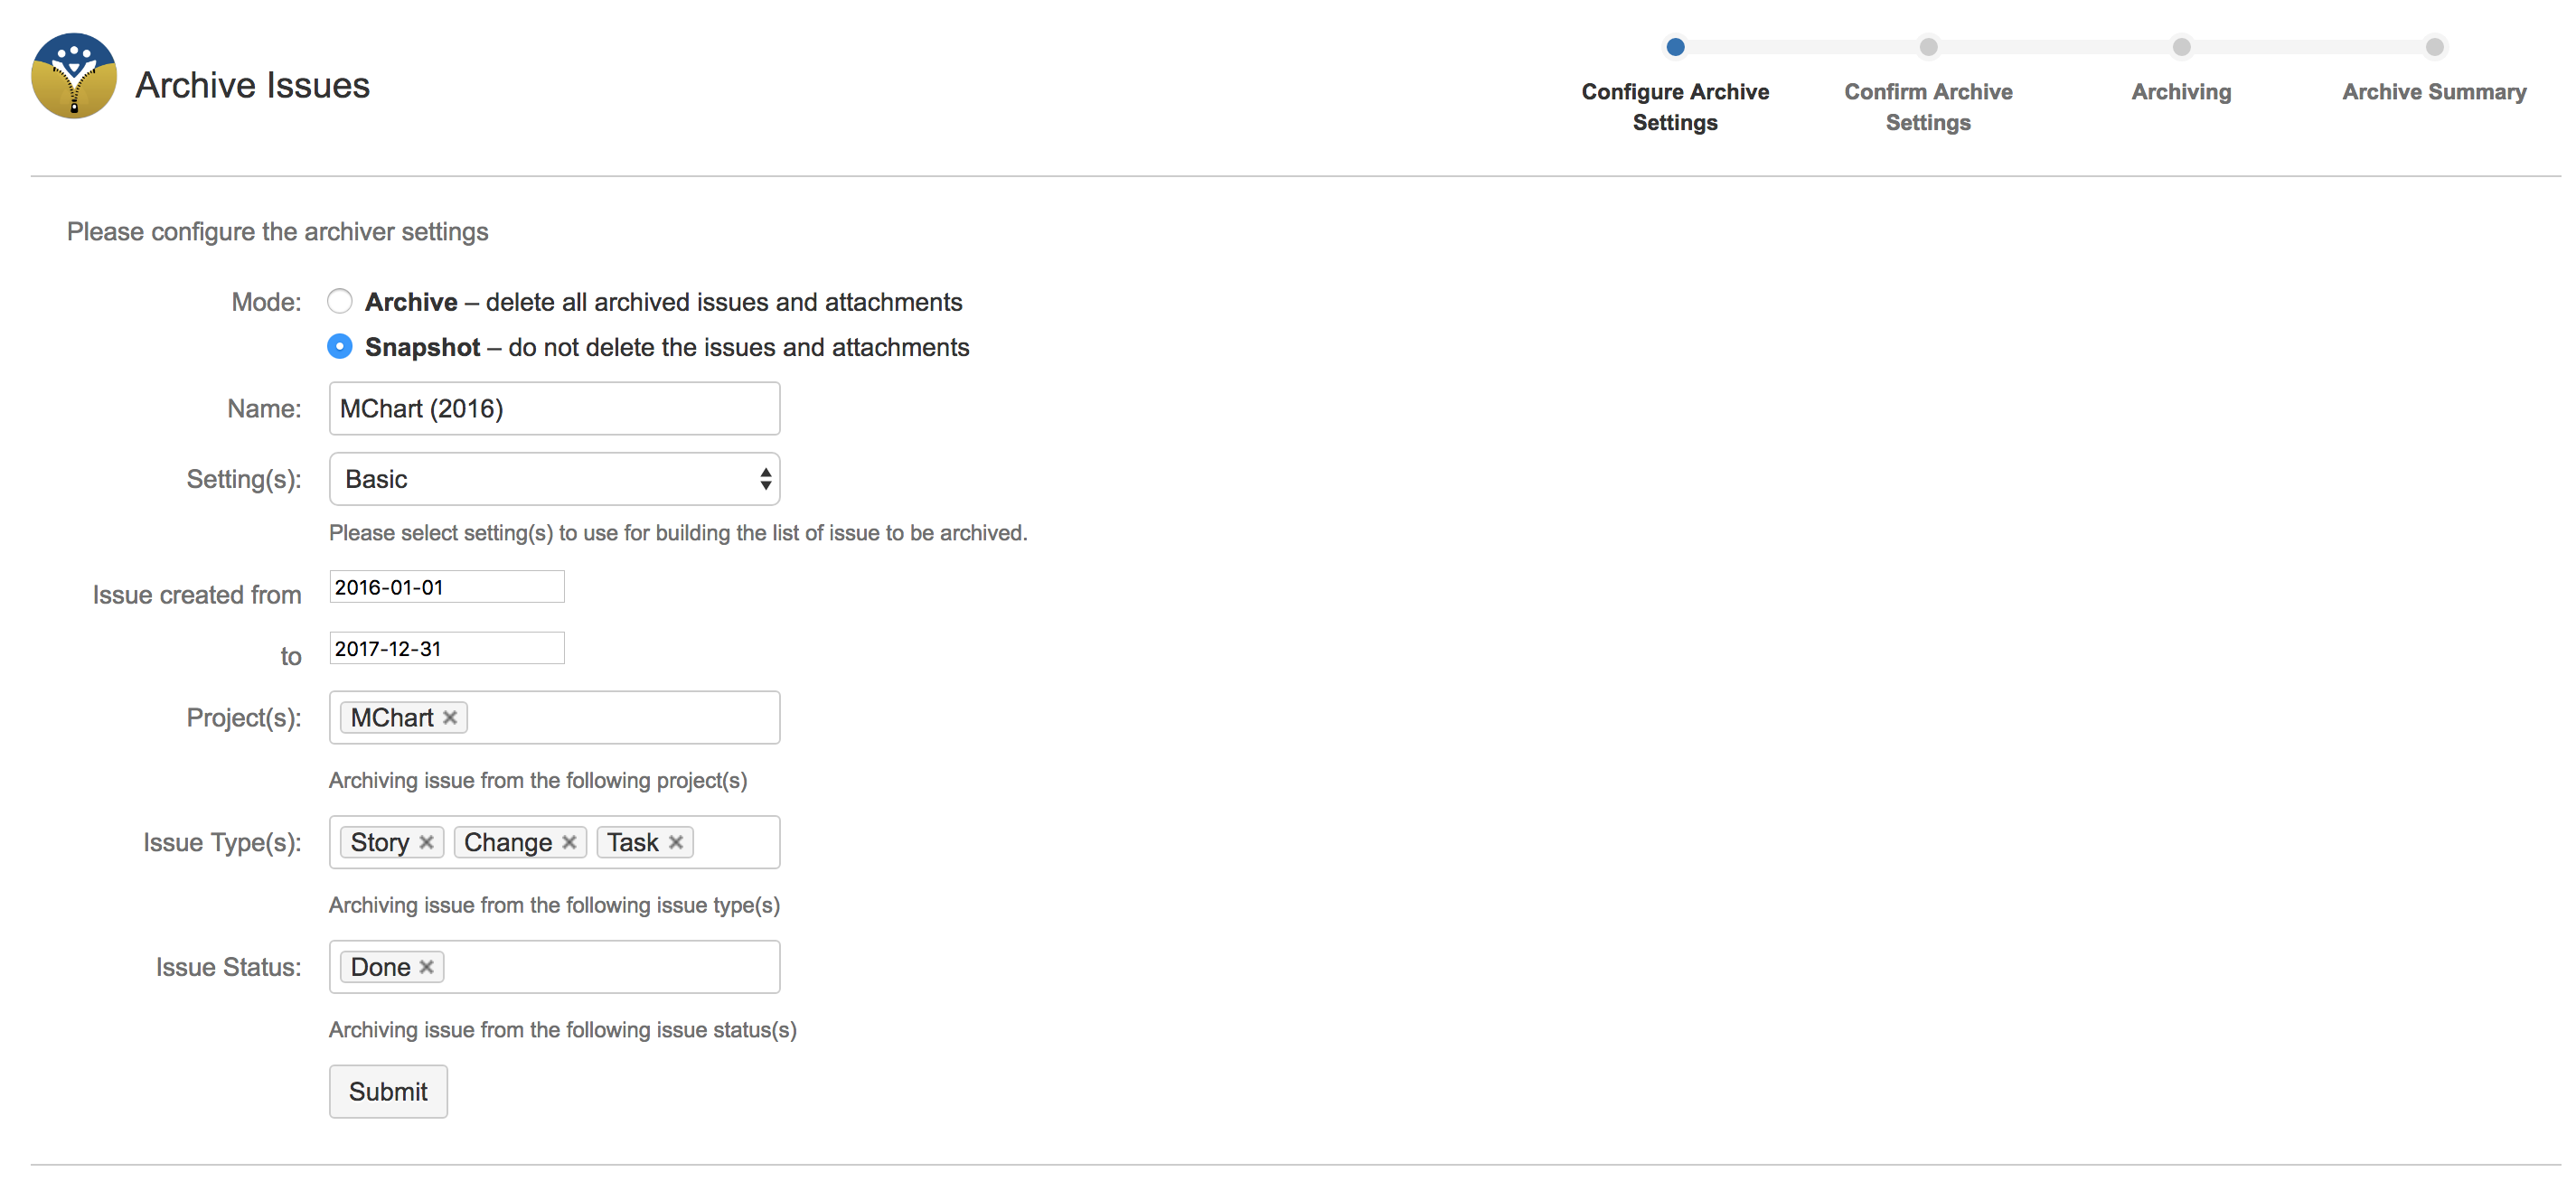Click the Confirm Archive Settings step dot
Screen dimensions: 2576x1191
click(x=1928, y=47)
